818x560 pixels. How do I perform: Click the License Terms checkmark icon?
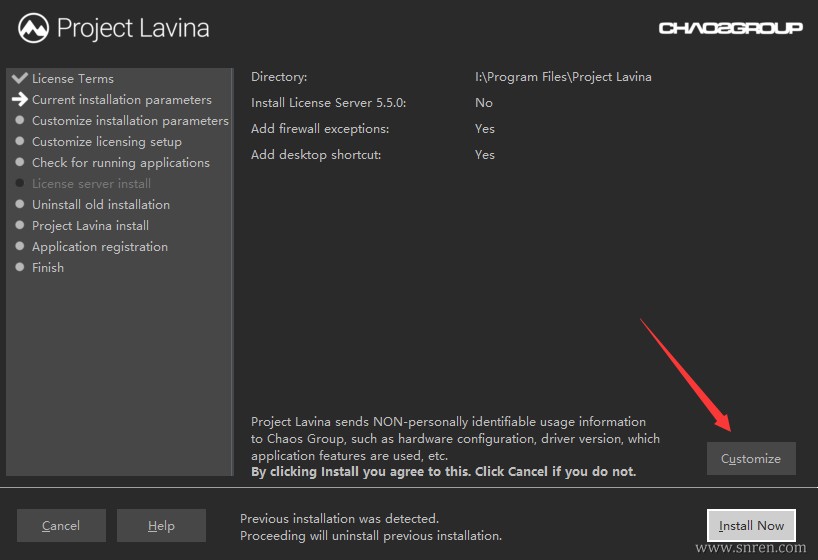(x=20, y=78)
